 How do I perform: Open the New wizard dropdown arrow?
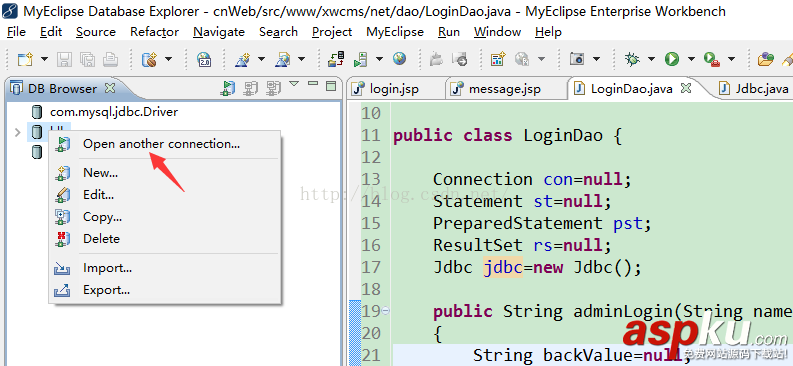click(x=45, y=59)
